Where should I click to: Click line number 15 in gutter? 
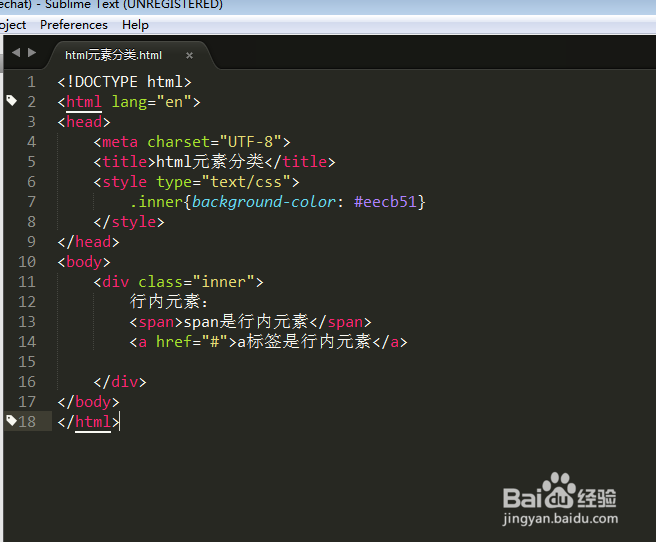coord(27,362)
